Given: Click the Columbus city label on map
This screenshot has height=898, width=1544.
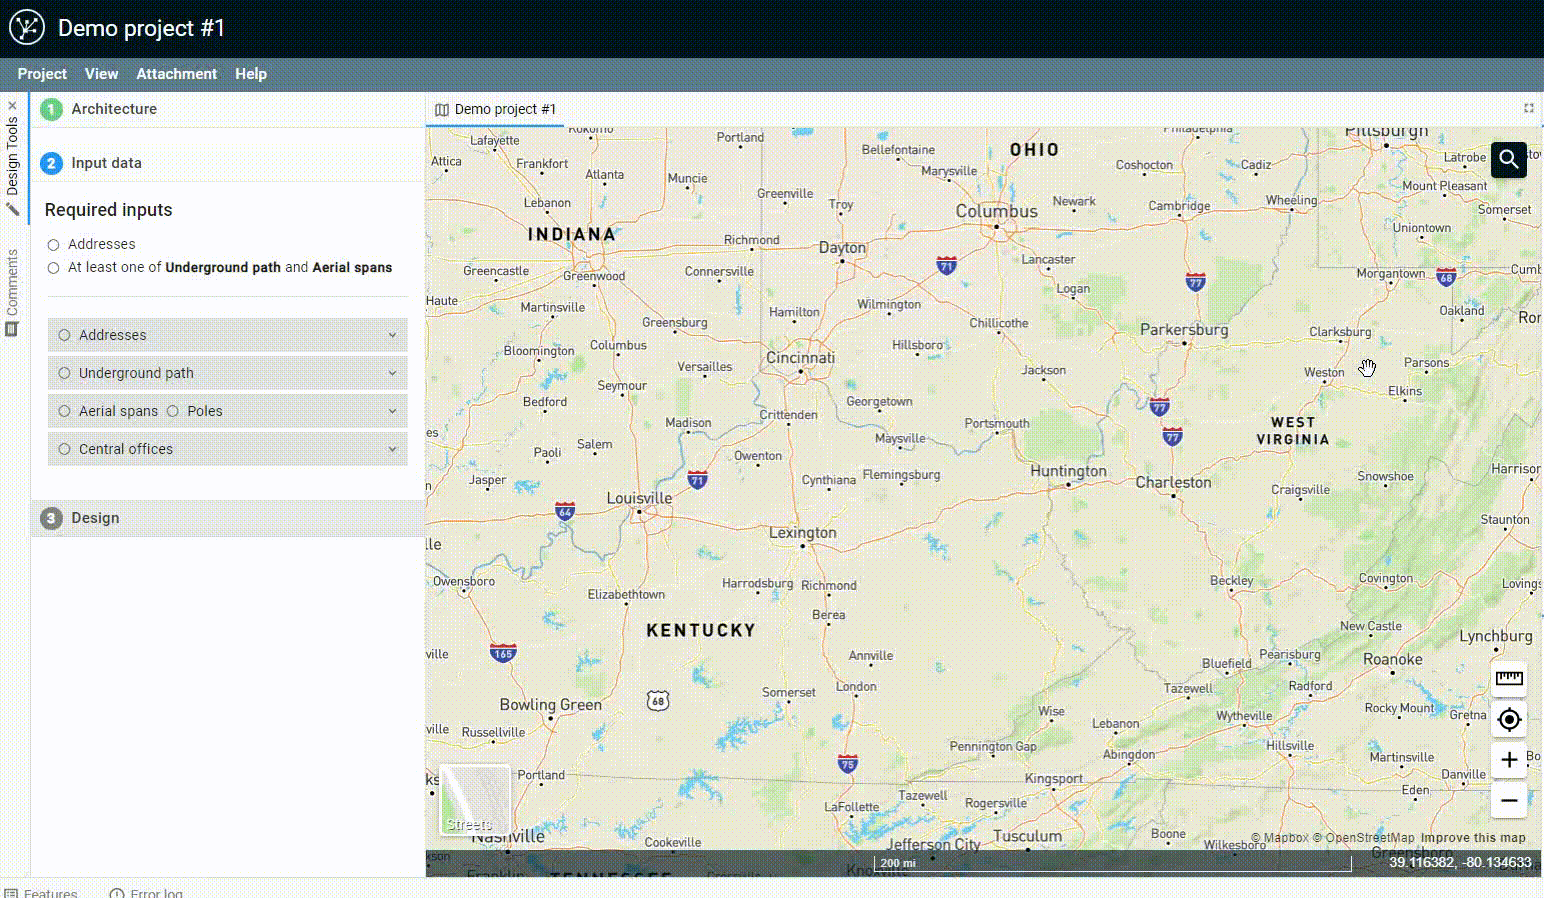Looking at the screenshot, I should coord(996,211).
